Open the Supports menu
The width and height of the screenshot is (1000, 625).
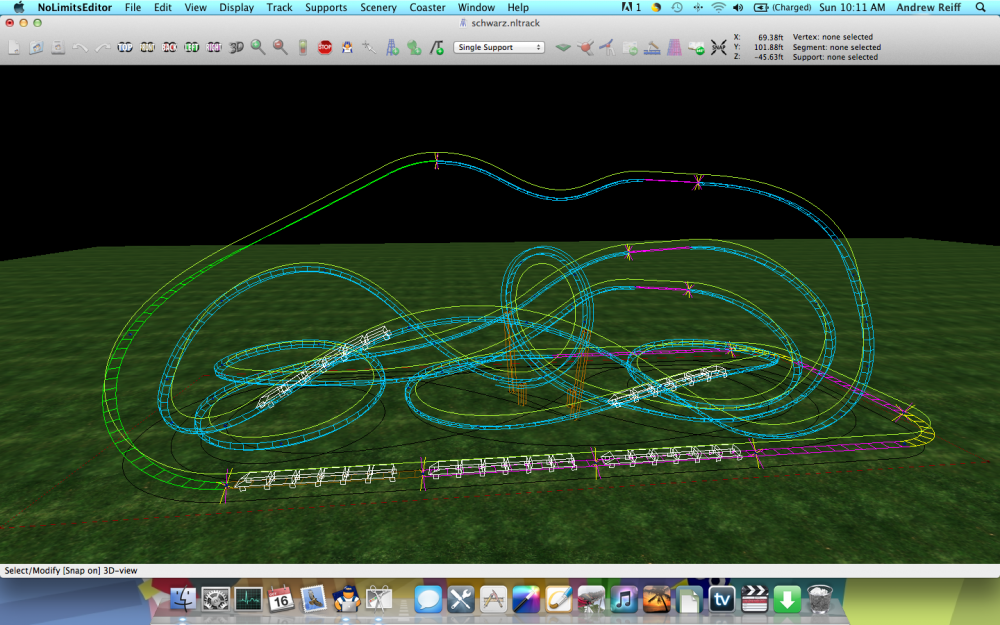326,7
